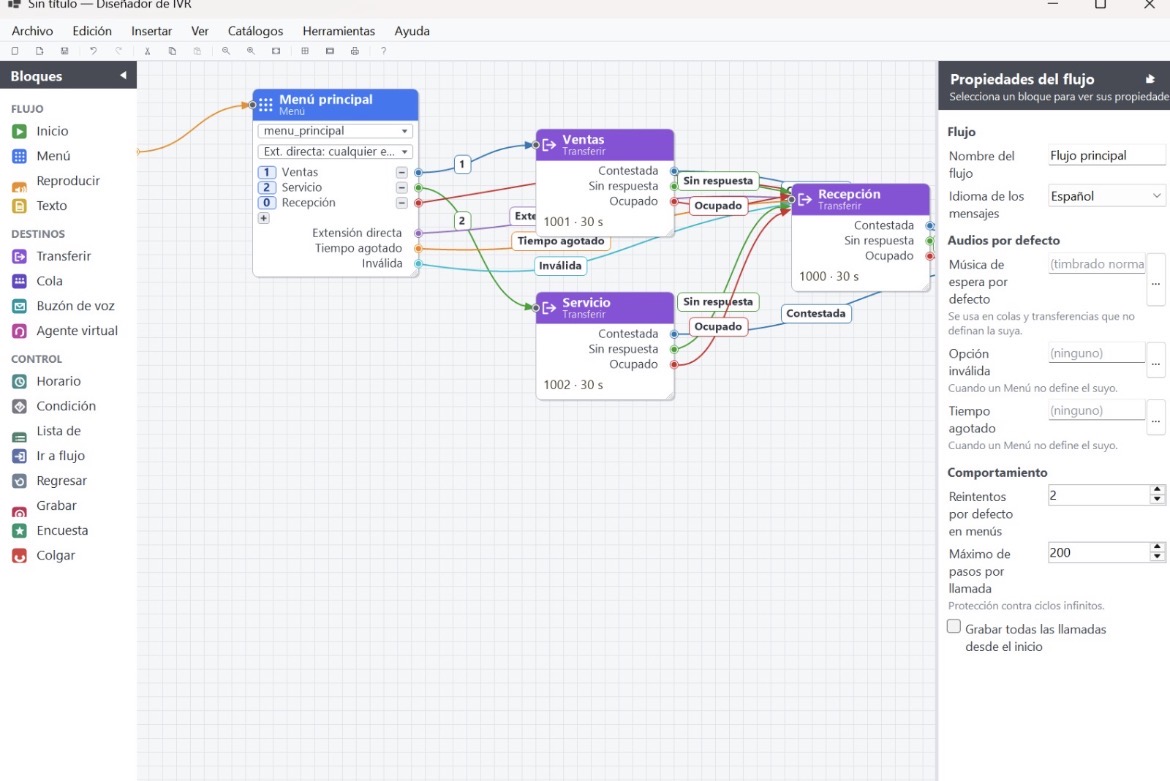Enable Grabar todas las llamadas checkbox

[954, 627]
